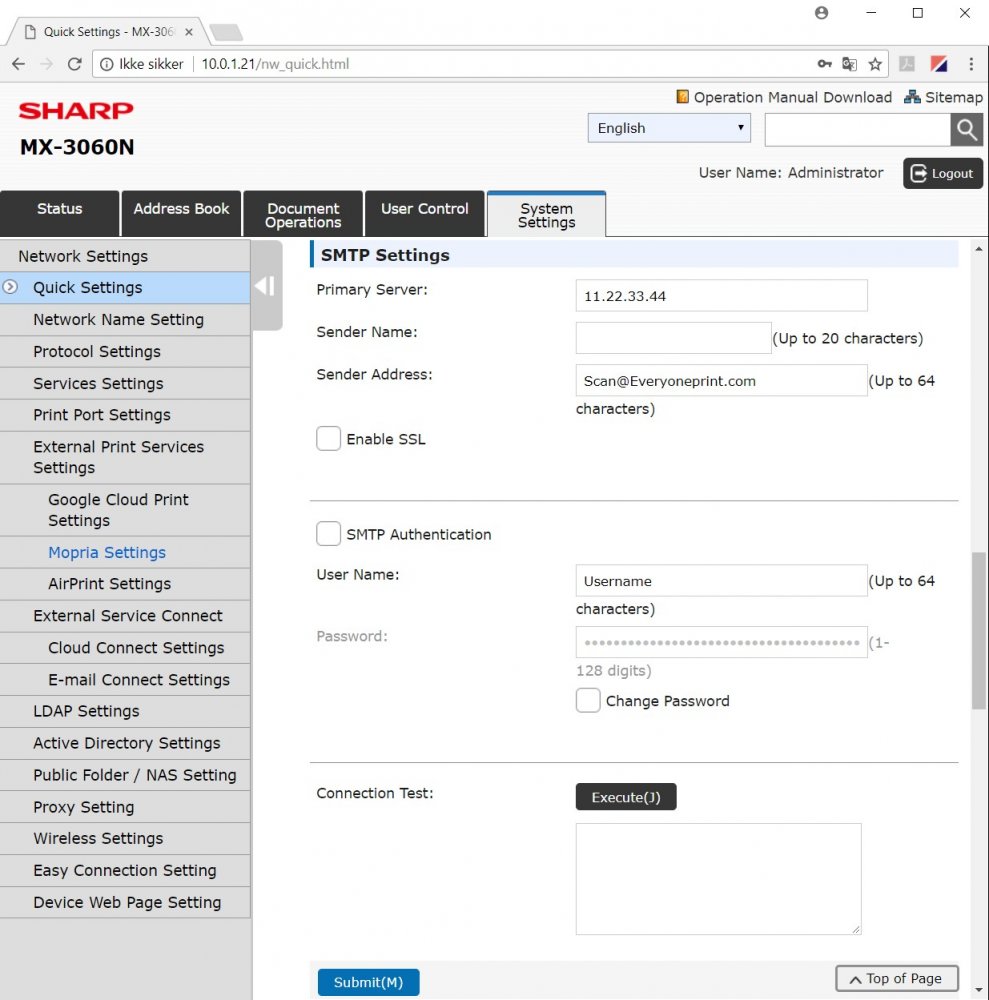Open the User Control tab
The image size is (989, 1000).
tap(424, 209)
